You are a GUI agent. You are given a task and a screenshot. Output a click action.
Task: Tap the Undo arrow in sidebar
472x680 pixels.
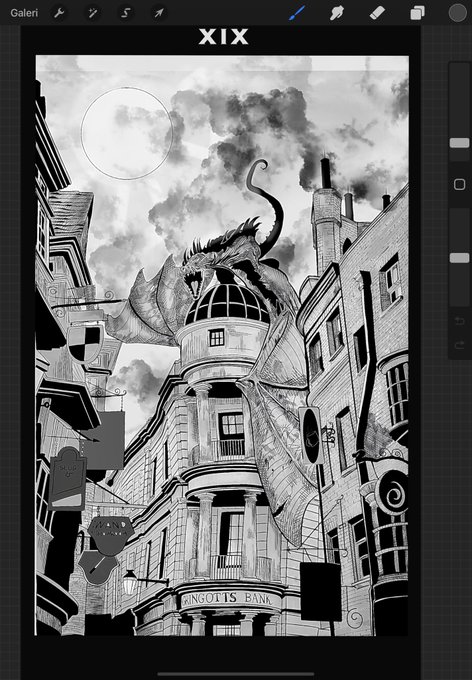[459, 321]
